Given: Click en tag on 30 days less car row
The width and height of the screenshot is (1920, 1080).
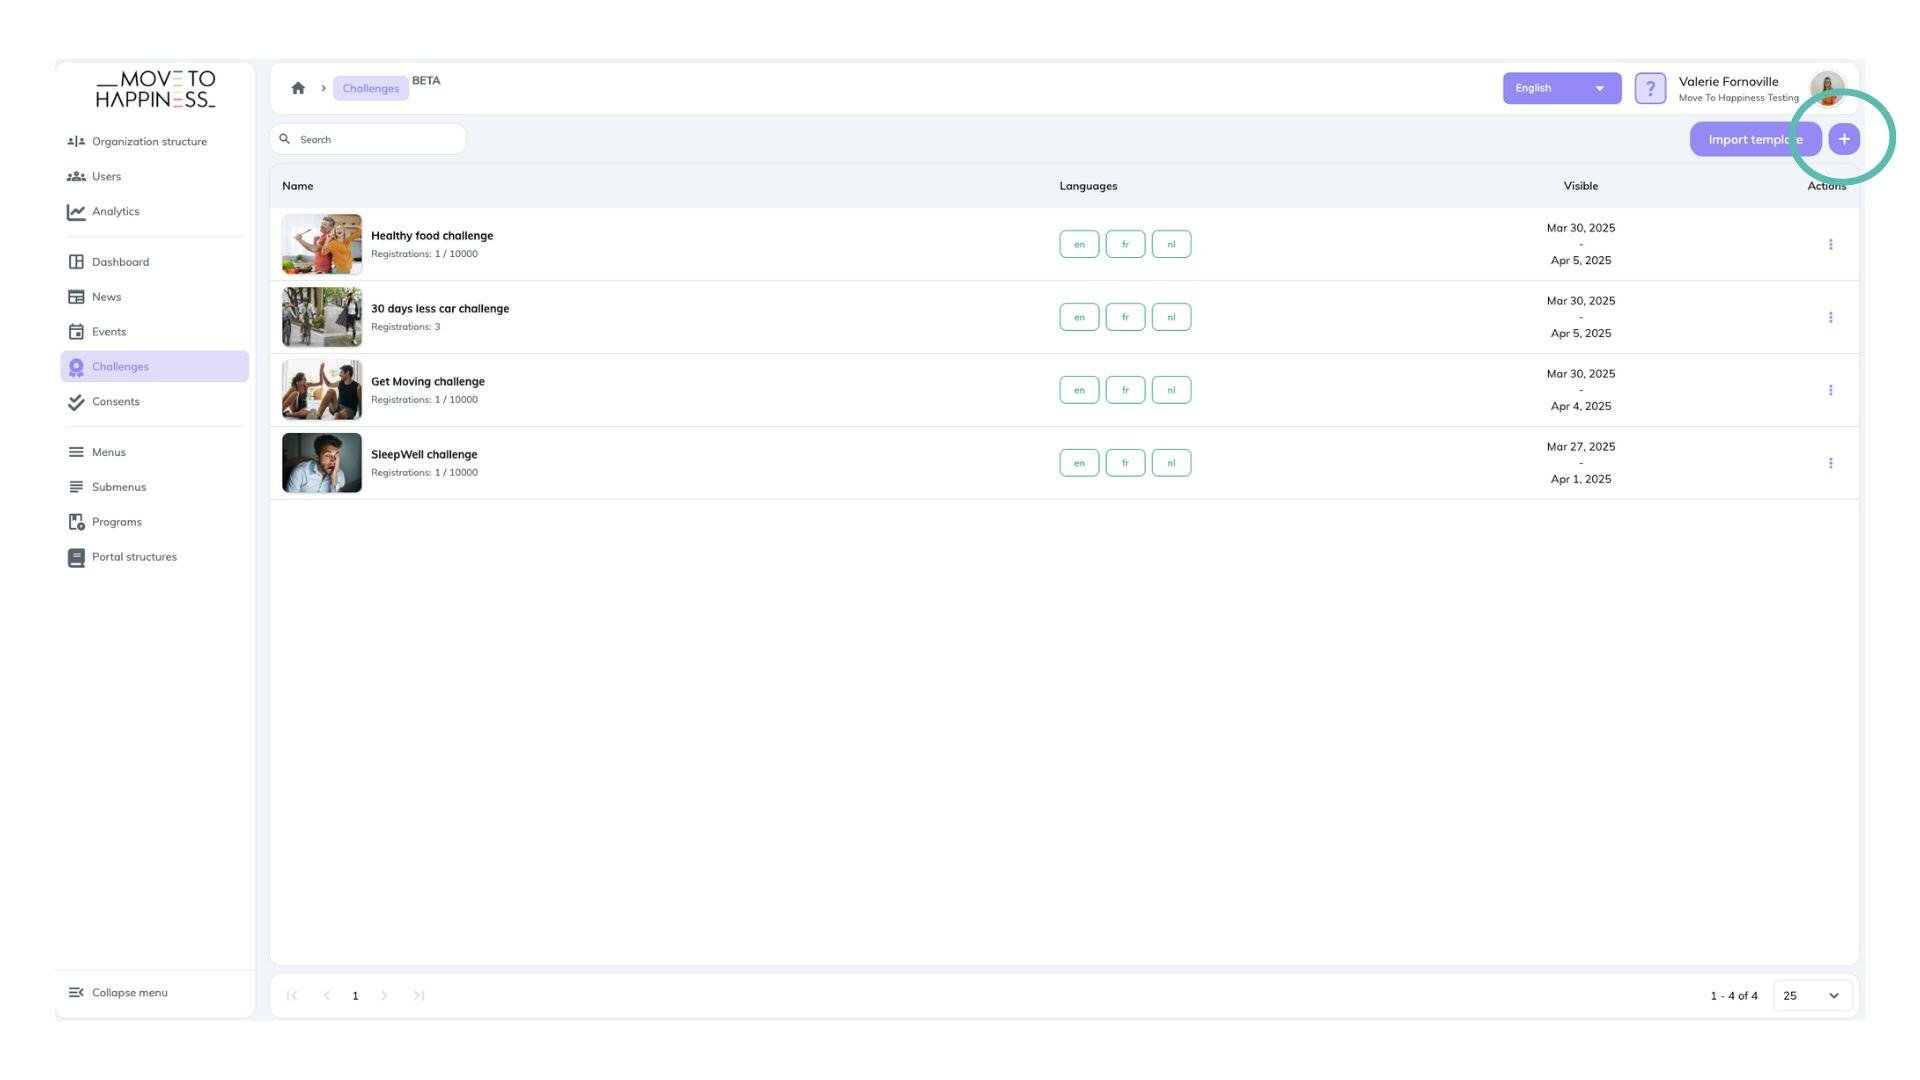Looking at the screenshot, I should pos(1079,317).
